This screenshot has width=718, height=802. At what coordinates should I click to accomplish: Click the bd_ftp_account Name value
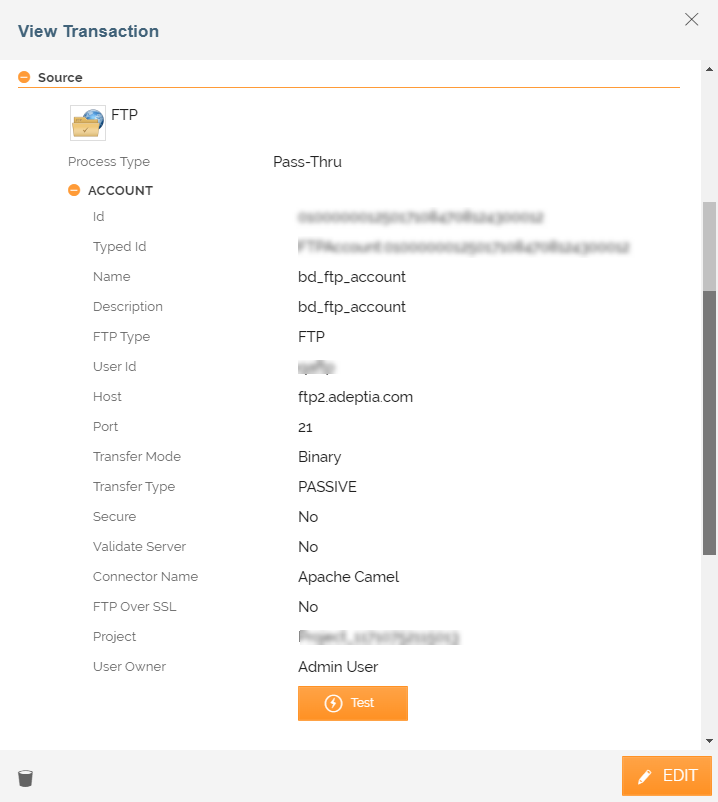[352, 277]
